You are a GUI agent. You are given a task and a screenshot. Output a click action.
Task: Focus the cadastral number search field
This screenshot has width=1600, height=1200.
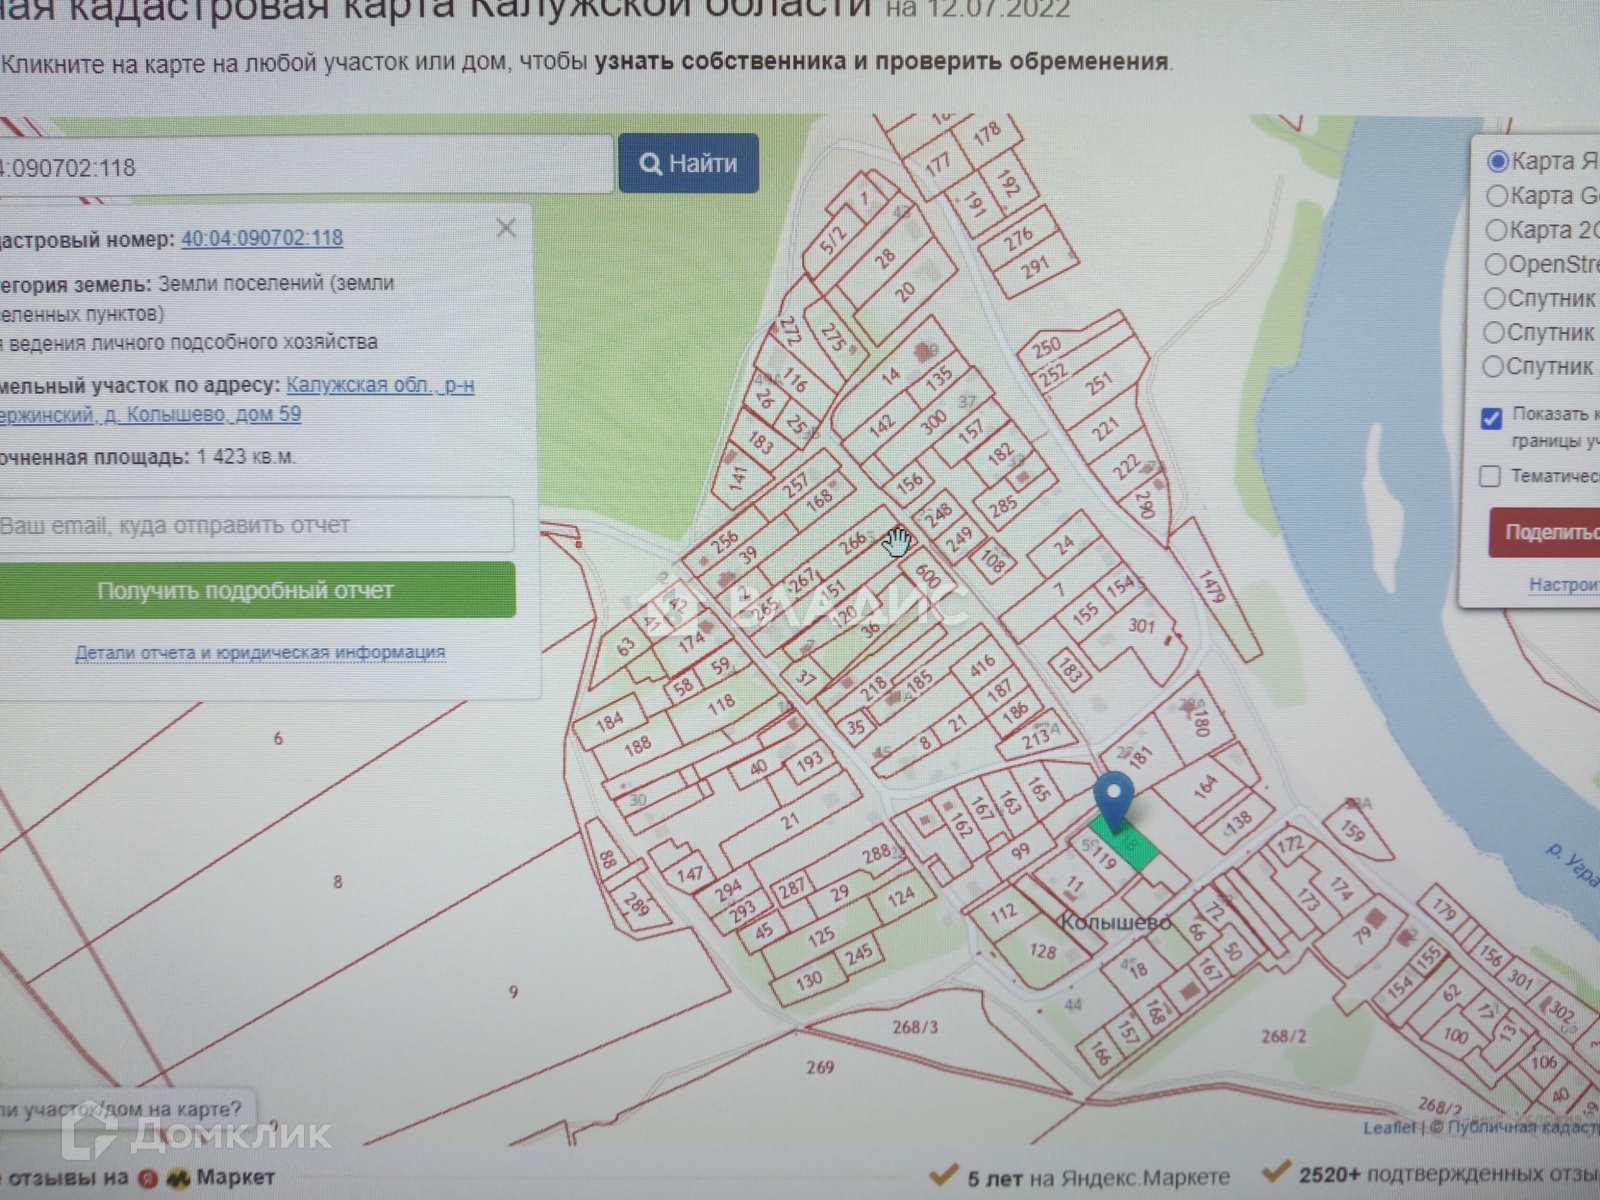point(304,165)
